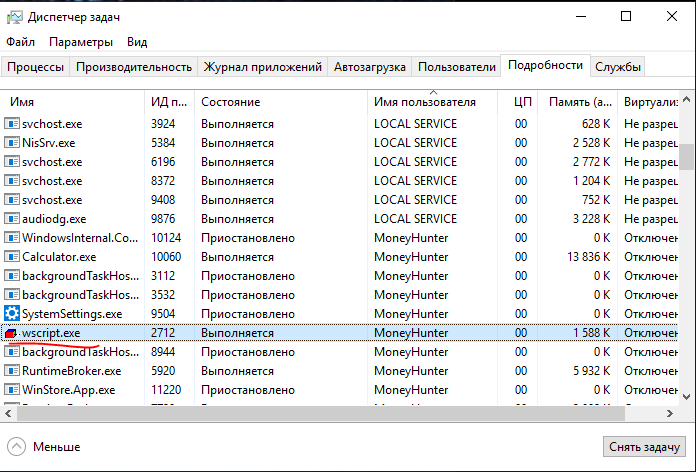696x472 pixels.
Task: Click Выполняется status of RuntimeBroker.exe
Action: point(237,371)
